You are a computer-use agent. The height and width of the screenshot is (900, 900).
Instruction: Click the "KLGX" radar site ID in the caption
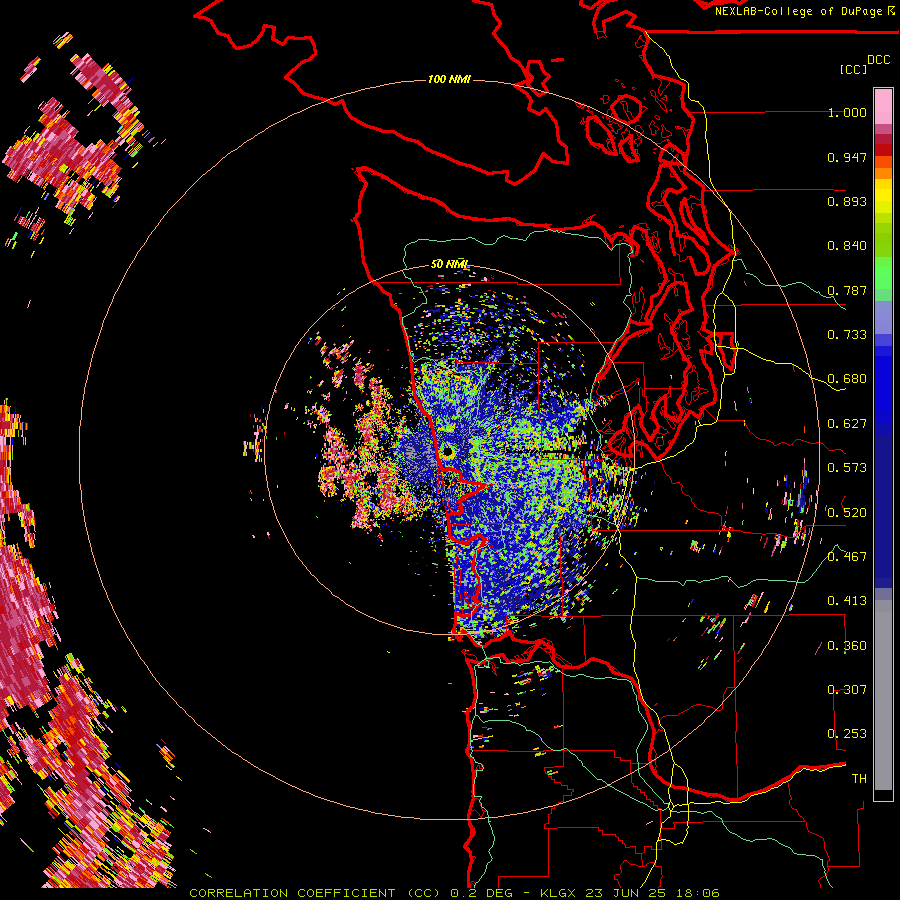[558, 893]
